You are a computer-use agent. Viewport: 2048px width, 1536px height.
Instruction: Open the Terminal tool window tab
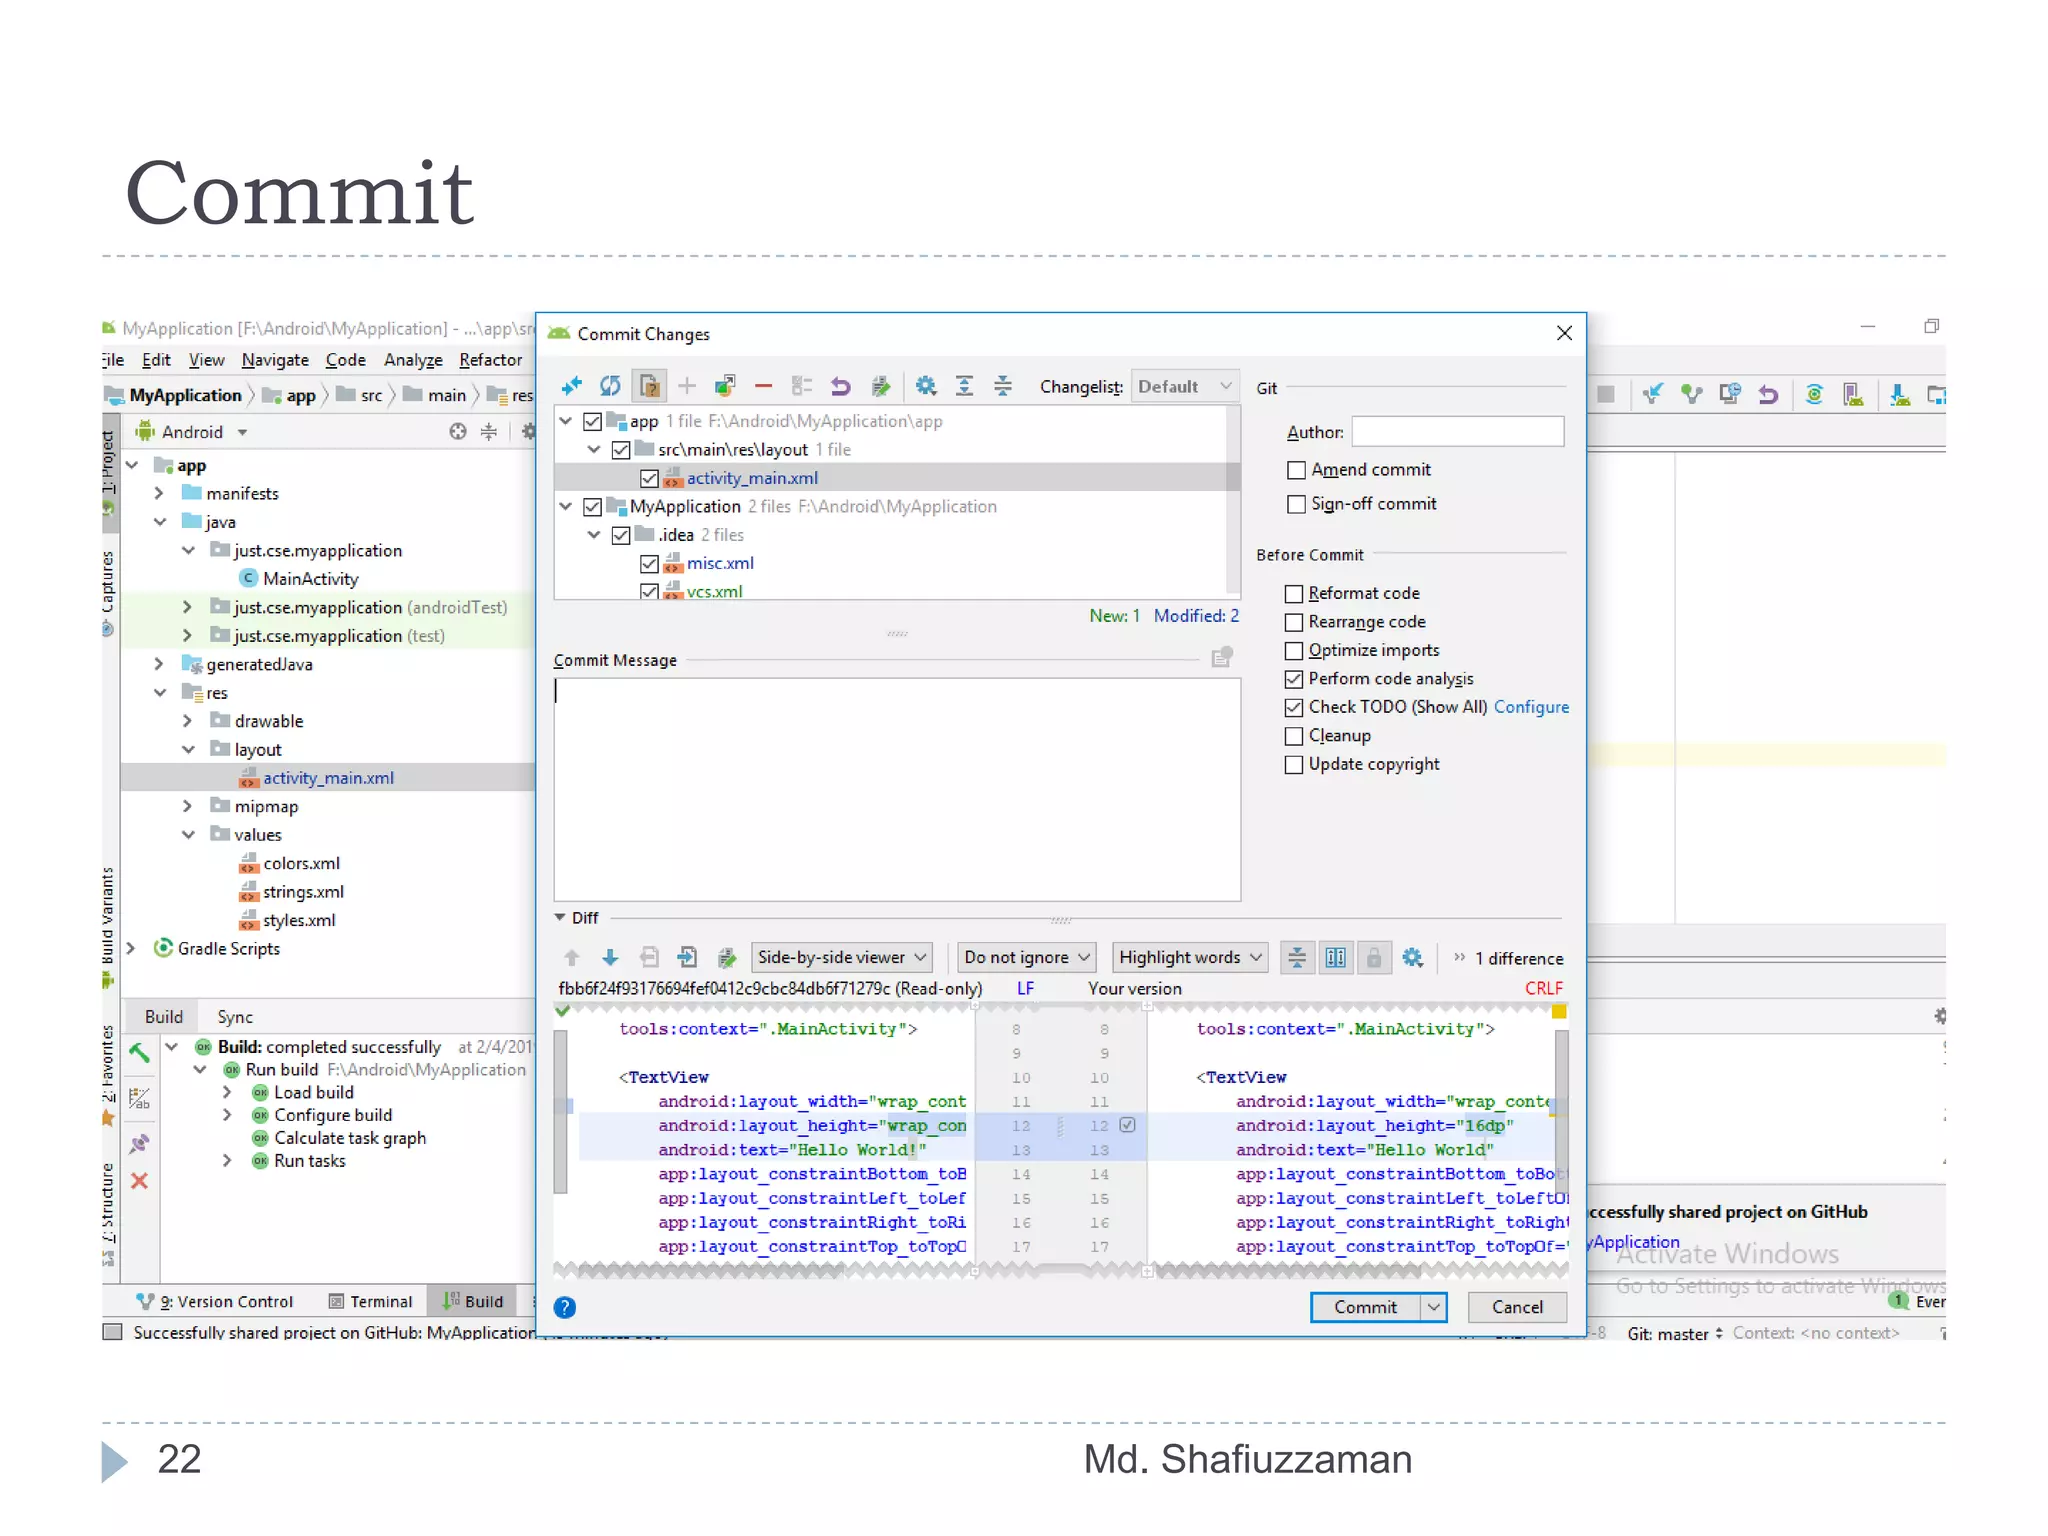coord(370,1301)
